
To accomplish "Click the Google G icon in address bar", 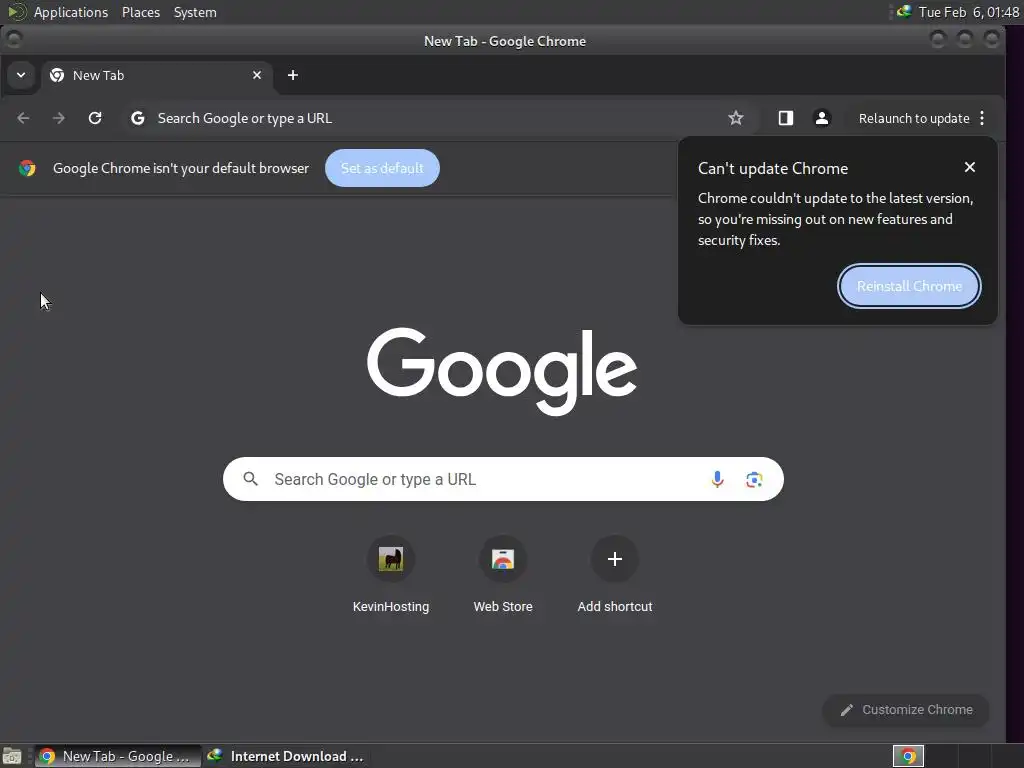I will point(137,118).
